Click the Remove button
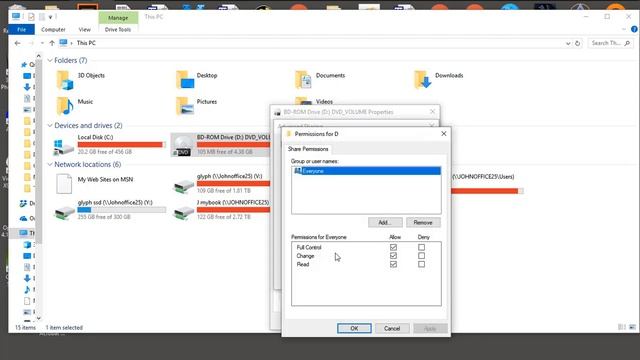This screenshot has width=640, height=360. (423, 222)
